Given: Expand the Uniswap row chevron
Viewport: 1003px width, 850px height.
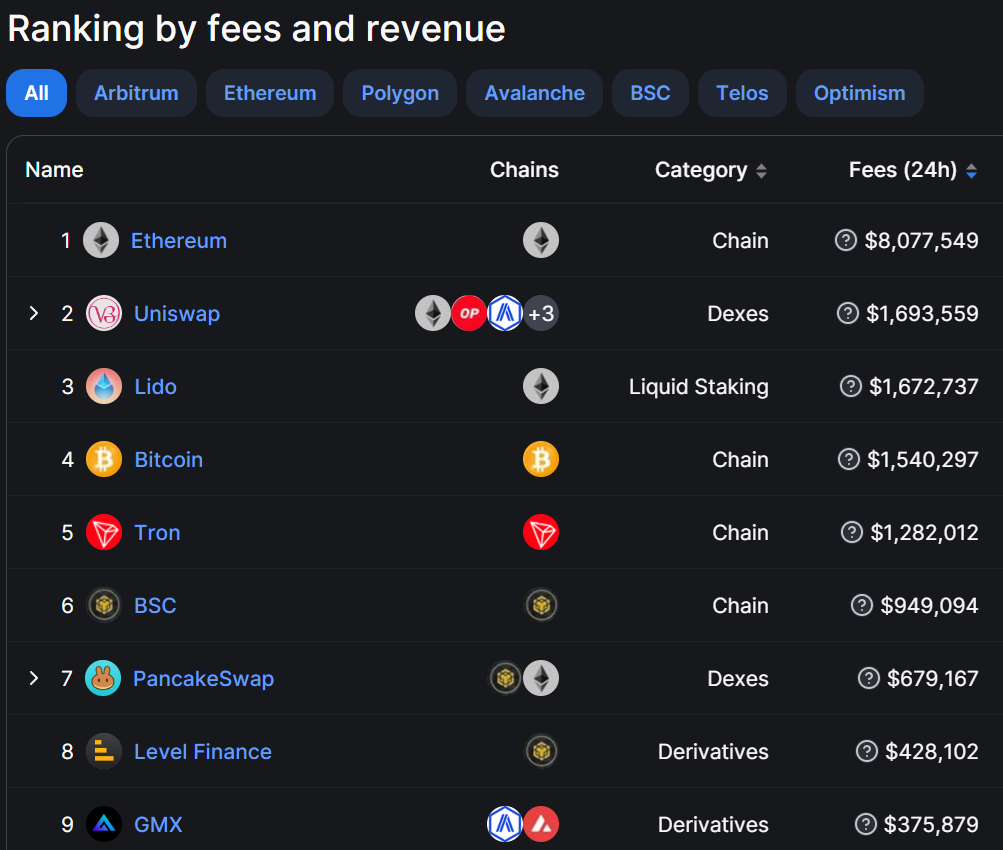Looking at the screenshot, I should (x=34, y=313).
